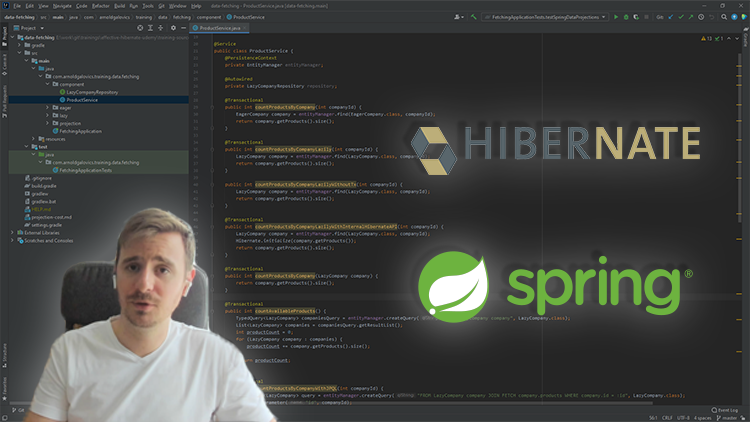
Task: Select FetchingApplicationTests in project tree
Action: coord(85,170)
